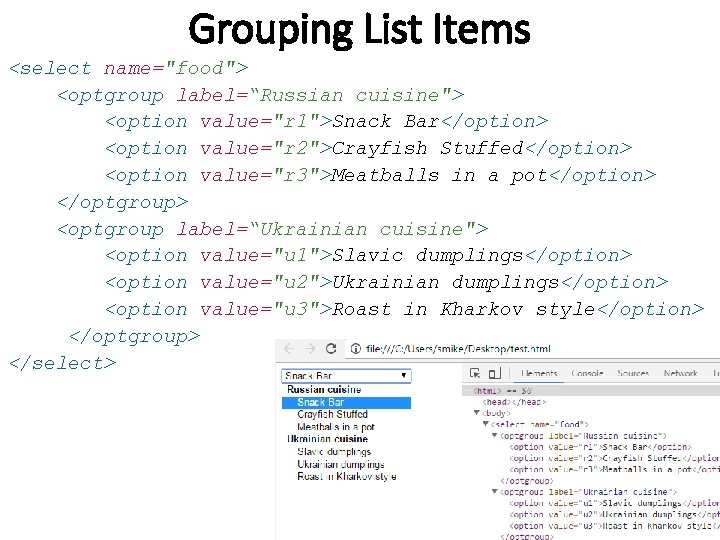
Task: Click the browser forward arrow
Action: pos(309,349)
